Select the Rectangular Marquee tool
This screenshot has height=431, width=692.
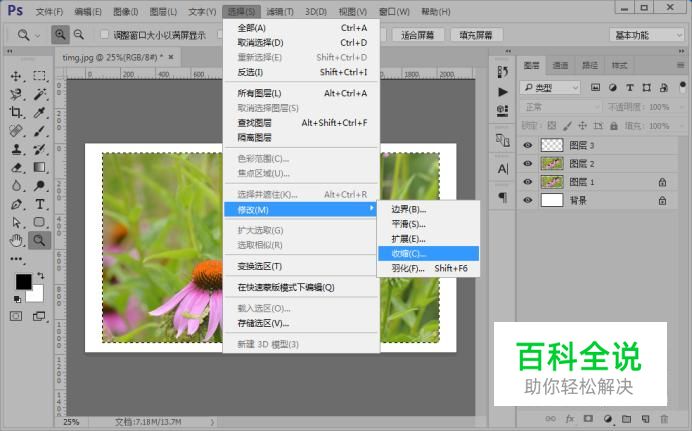tap(39, 76)
